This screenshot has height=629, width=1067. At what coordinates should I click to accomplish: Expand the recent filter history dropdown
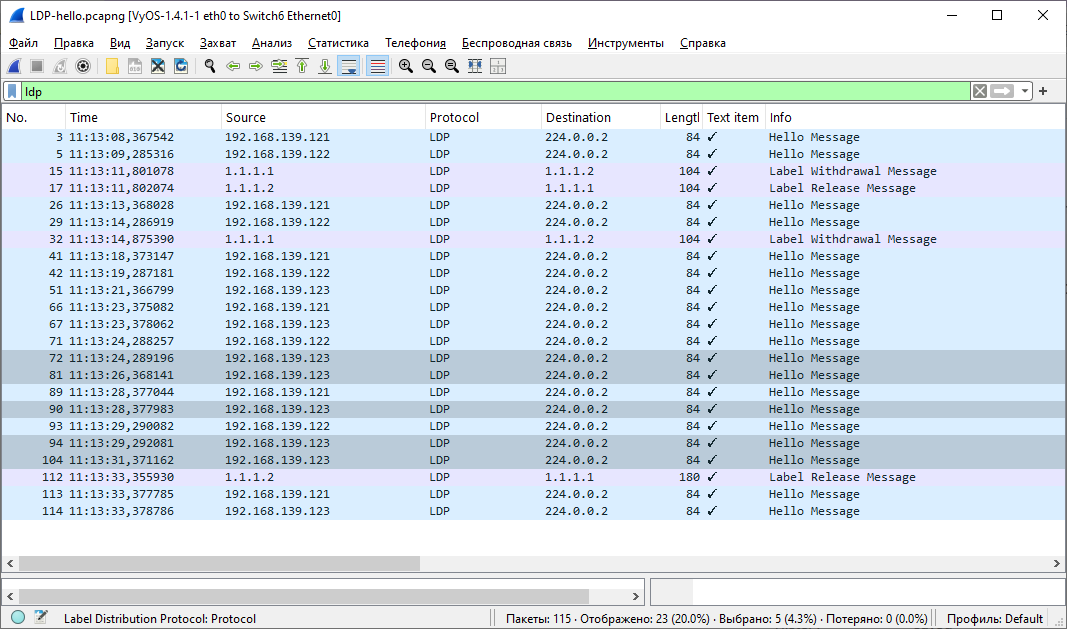point(1026,91)
